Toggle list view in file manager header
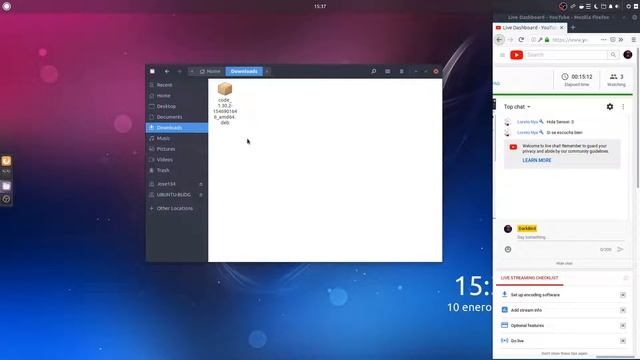640x360 pixels. [387, 71]
